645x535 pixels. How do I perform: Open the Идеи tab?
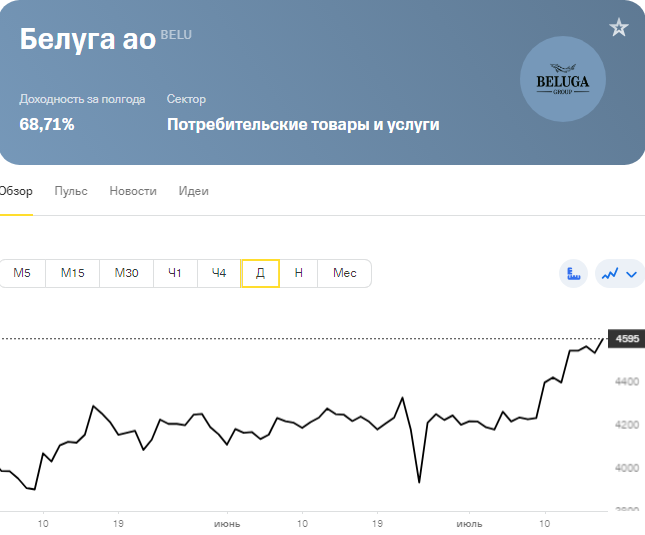[193, 191]
